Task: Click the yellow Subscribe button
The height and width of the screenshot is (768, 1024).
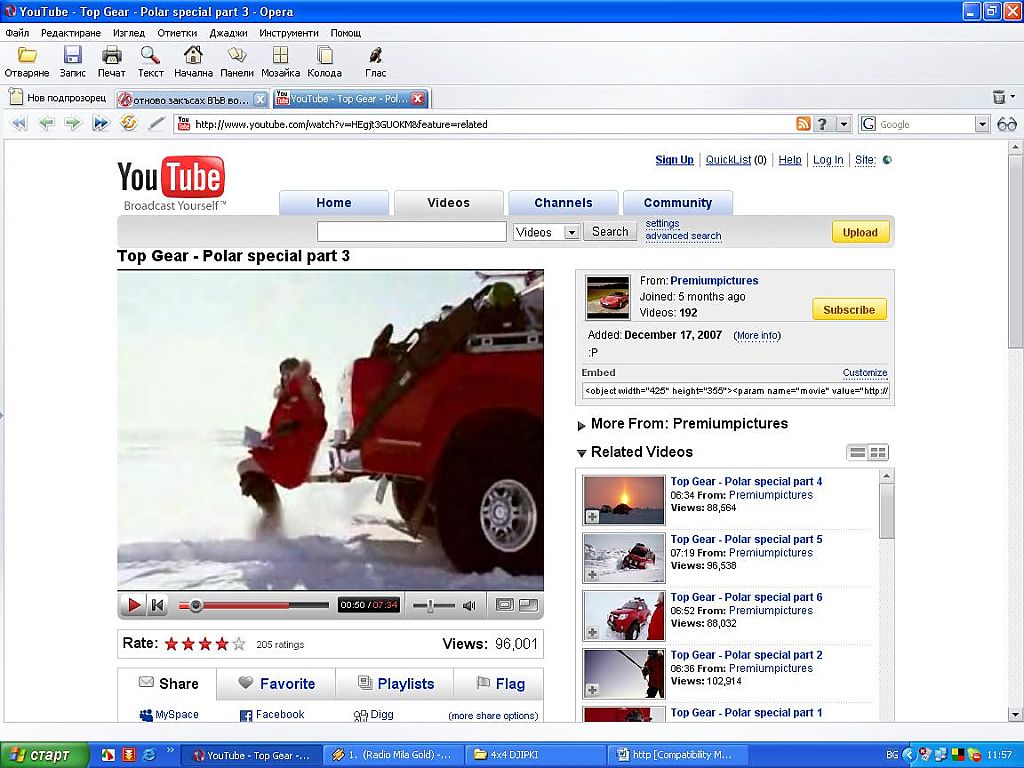Action: (x=849, y=310)
